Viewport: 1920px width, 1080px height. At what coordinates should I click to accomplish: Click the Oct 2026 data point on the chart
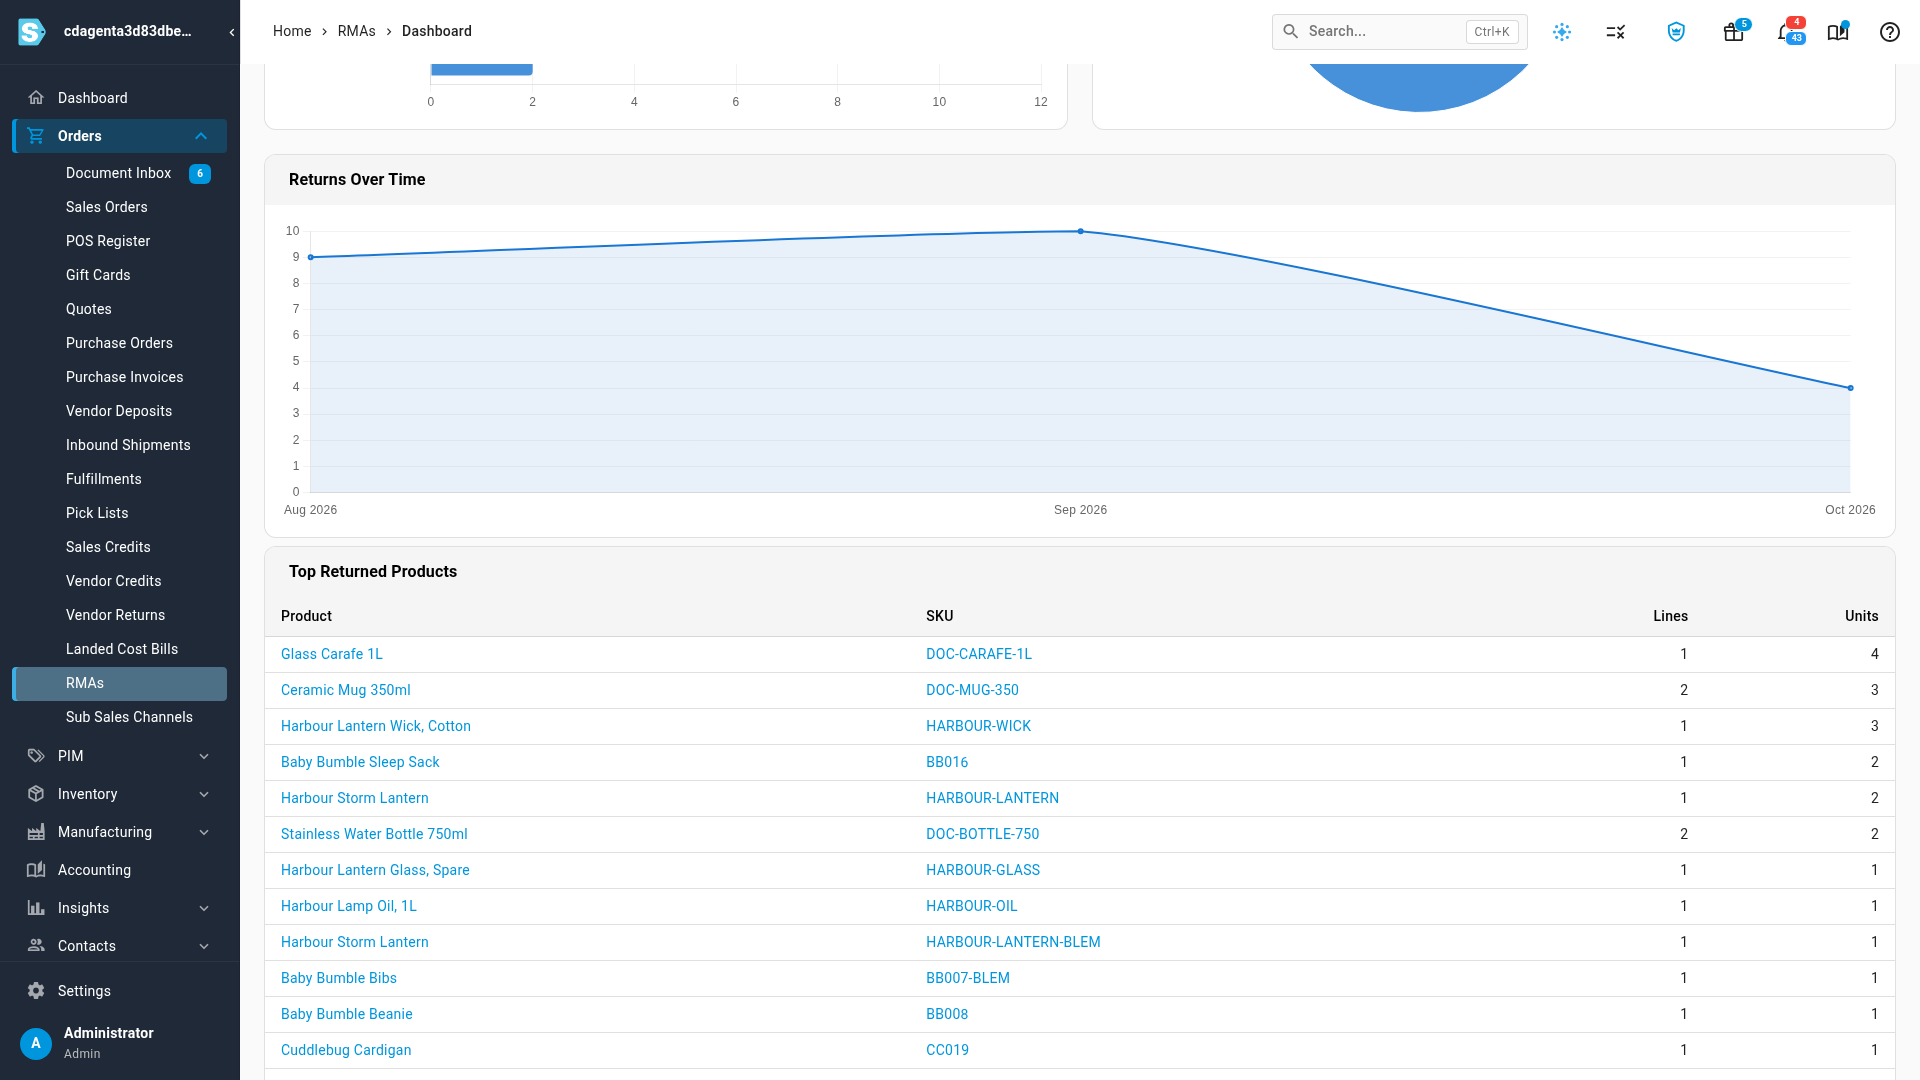click(x=1850, y=388)
